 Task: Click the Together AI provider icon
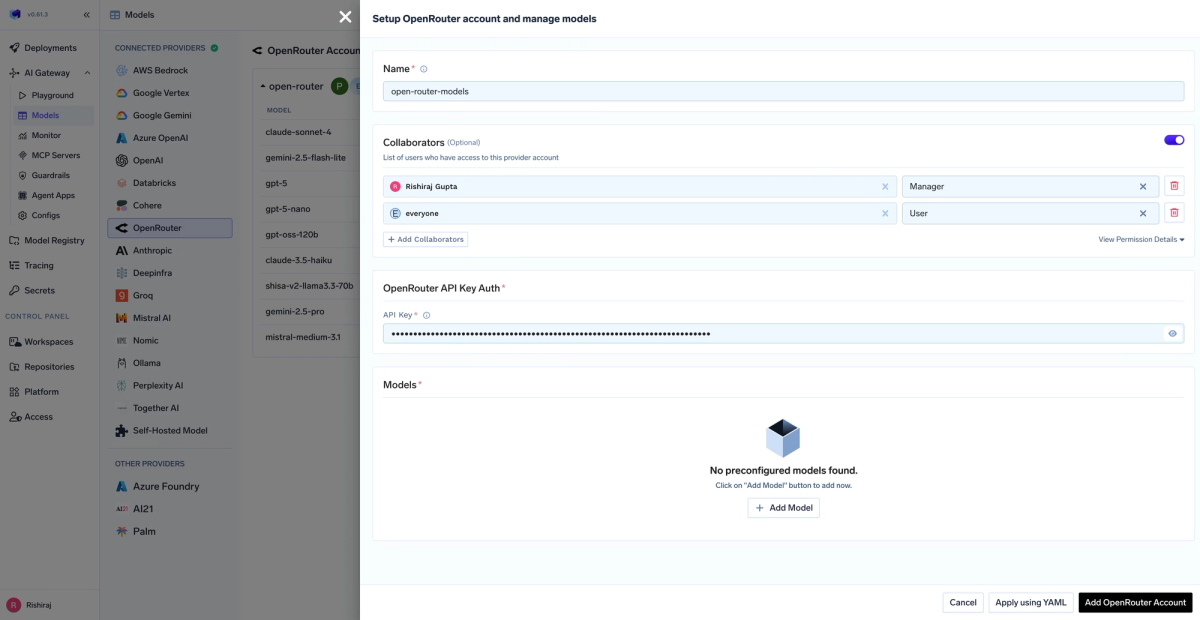tap(122, 408)
